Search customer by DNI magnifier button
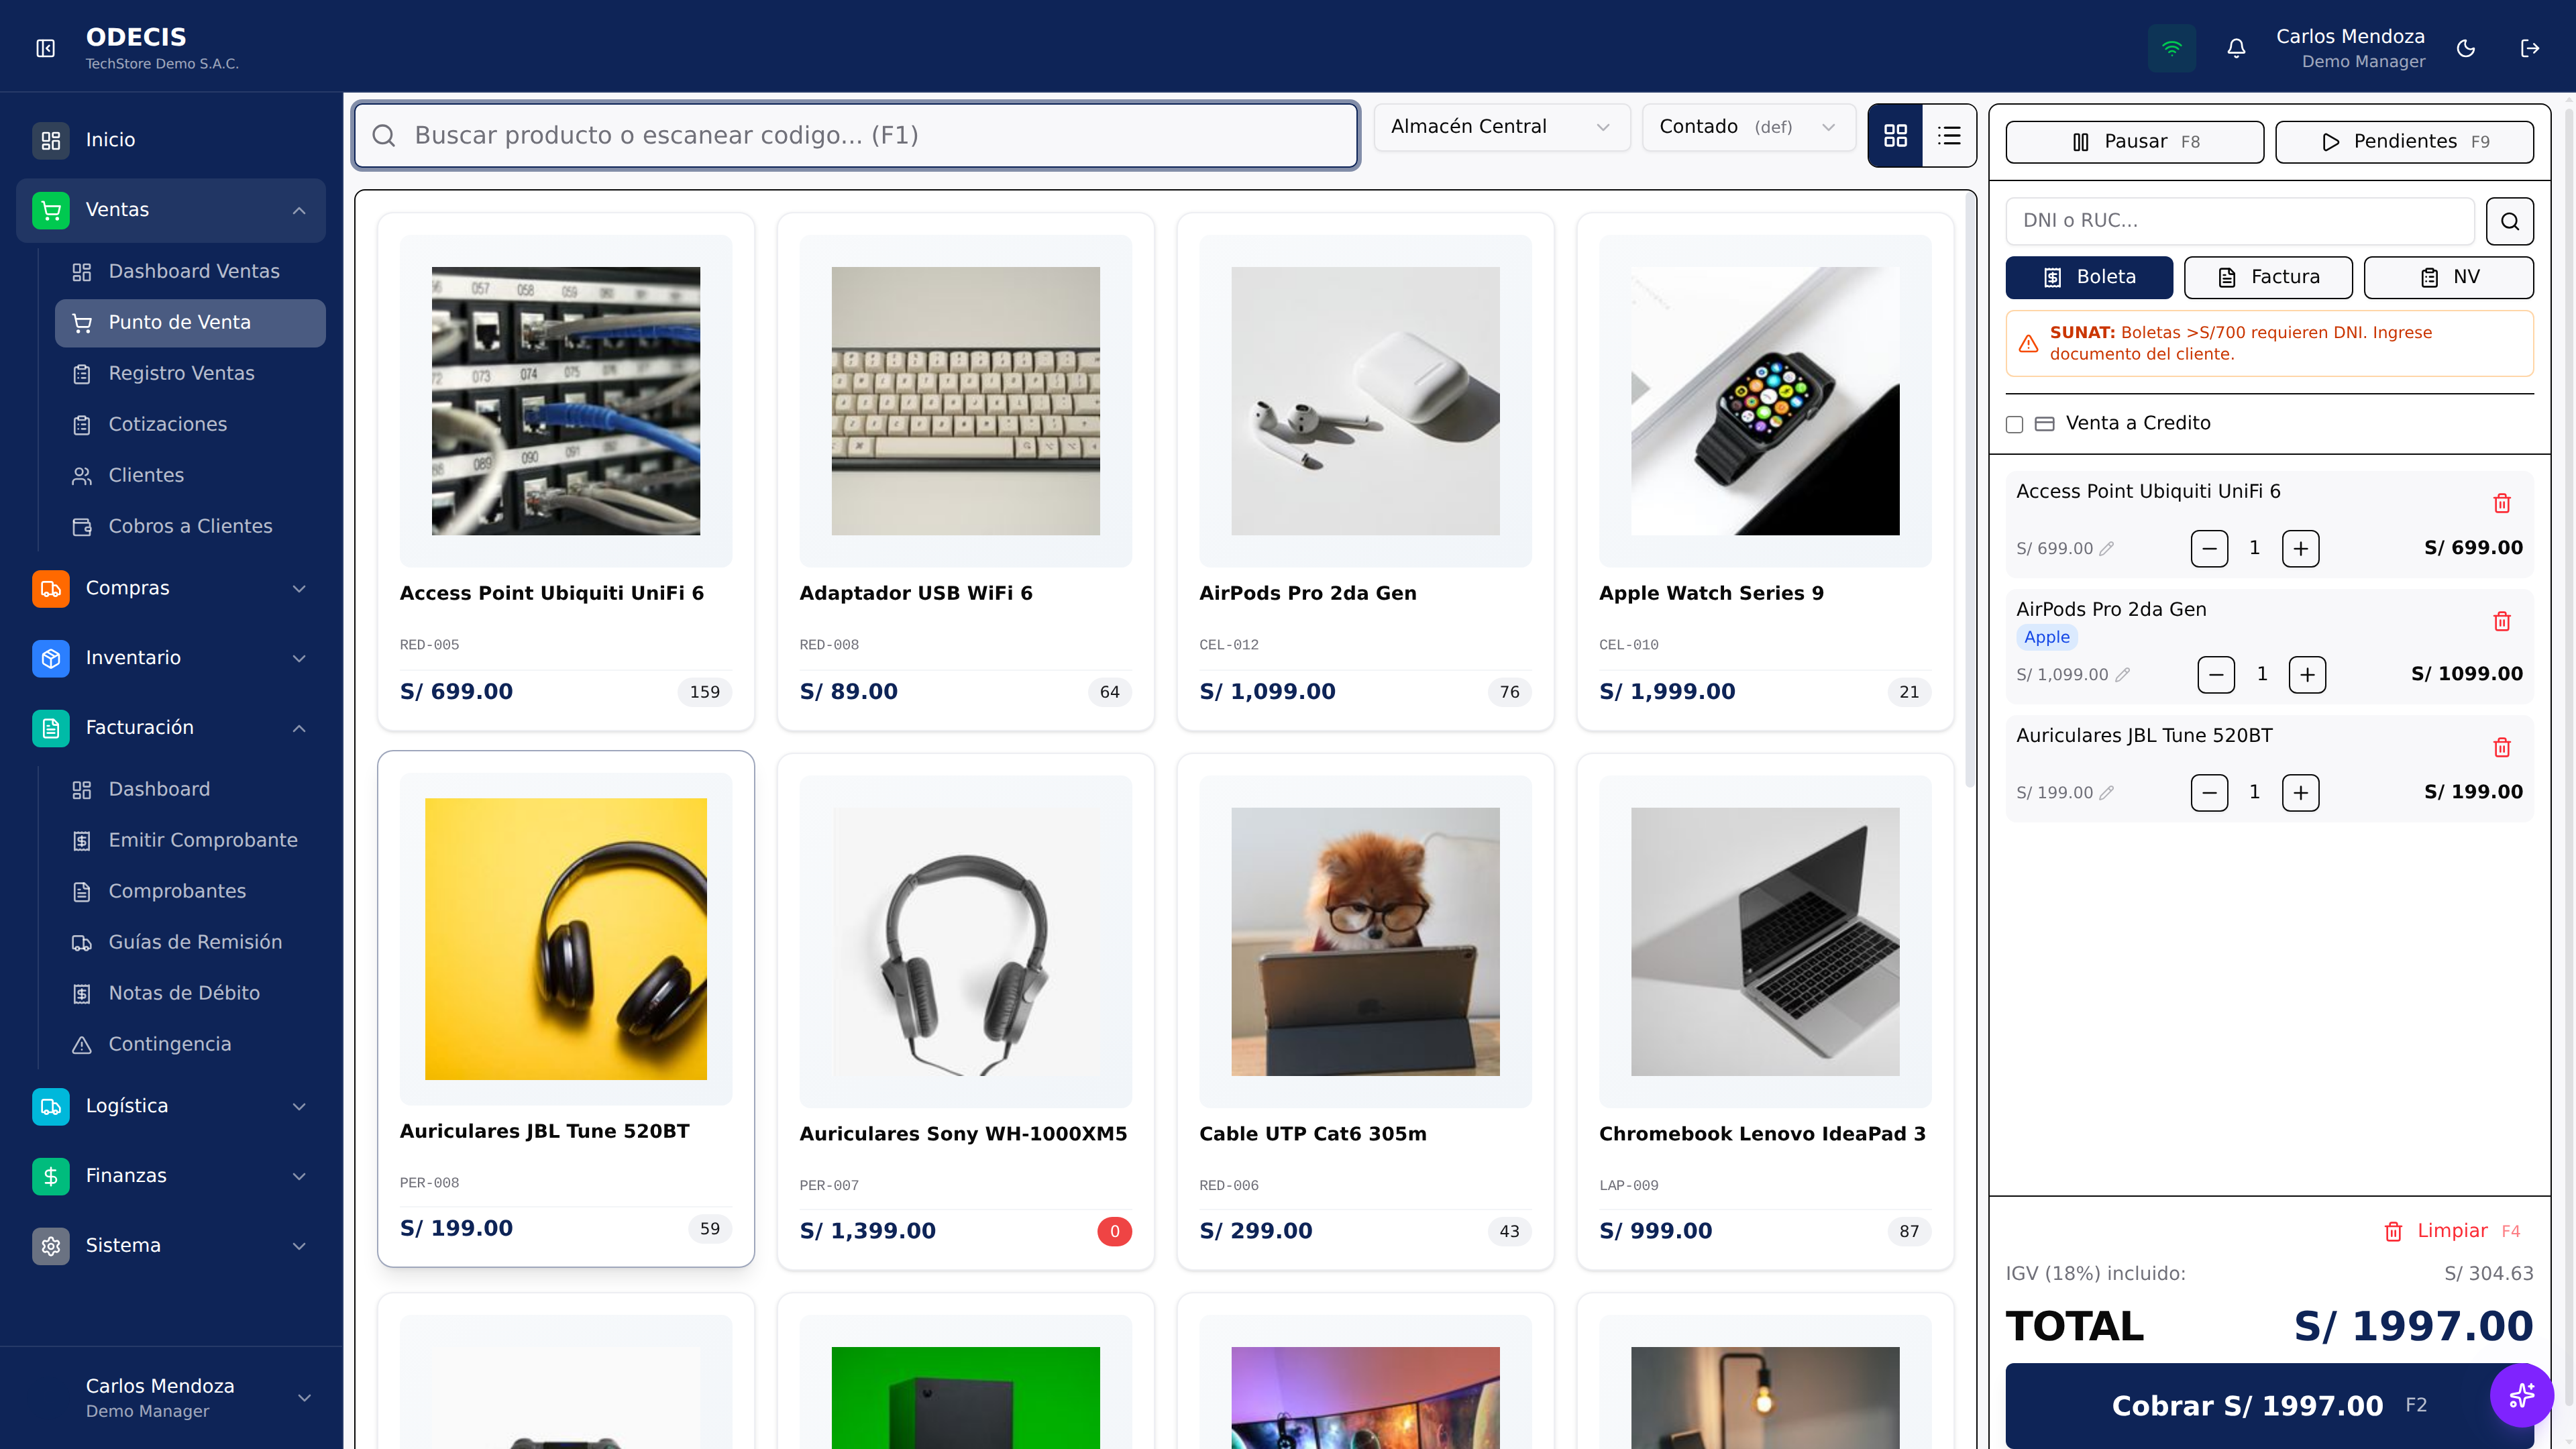This screenshot has width=2576, height=1449. pos(2510,221)
